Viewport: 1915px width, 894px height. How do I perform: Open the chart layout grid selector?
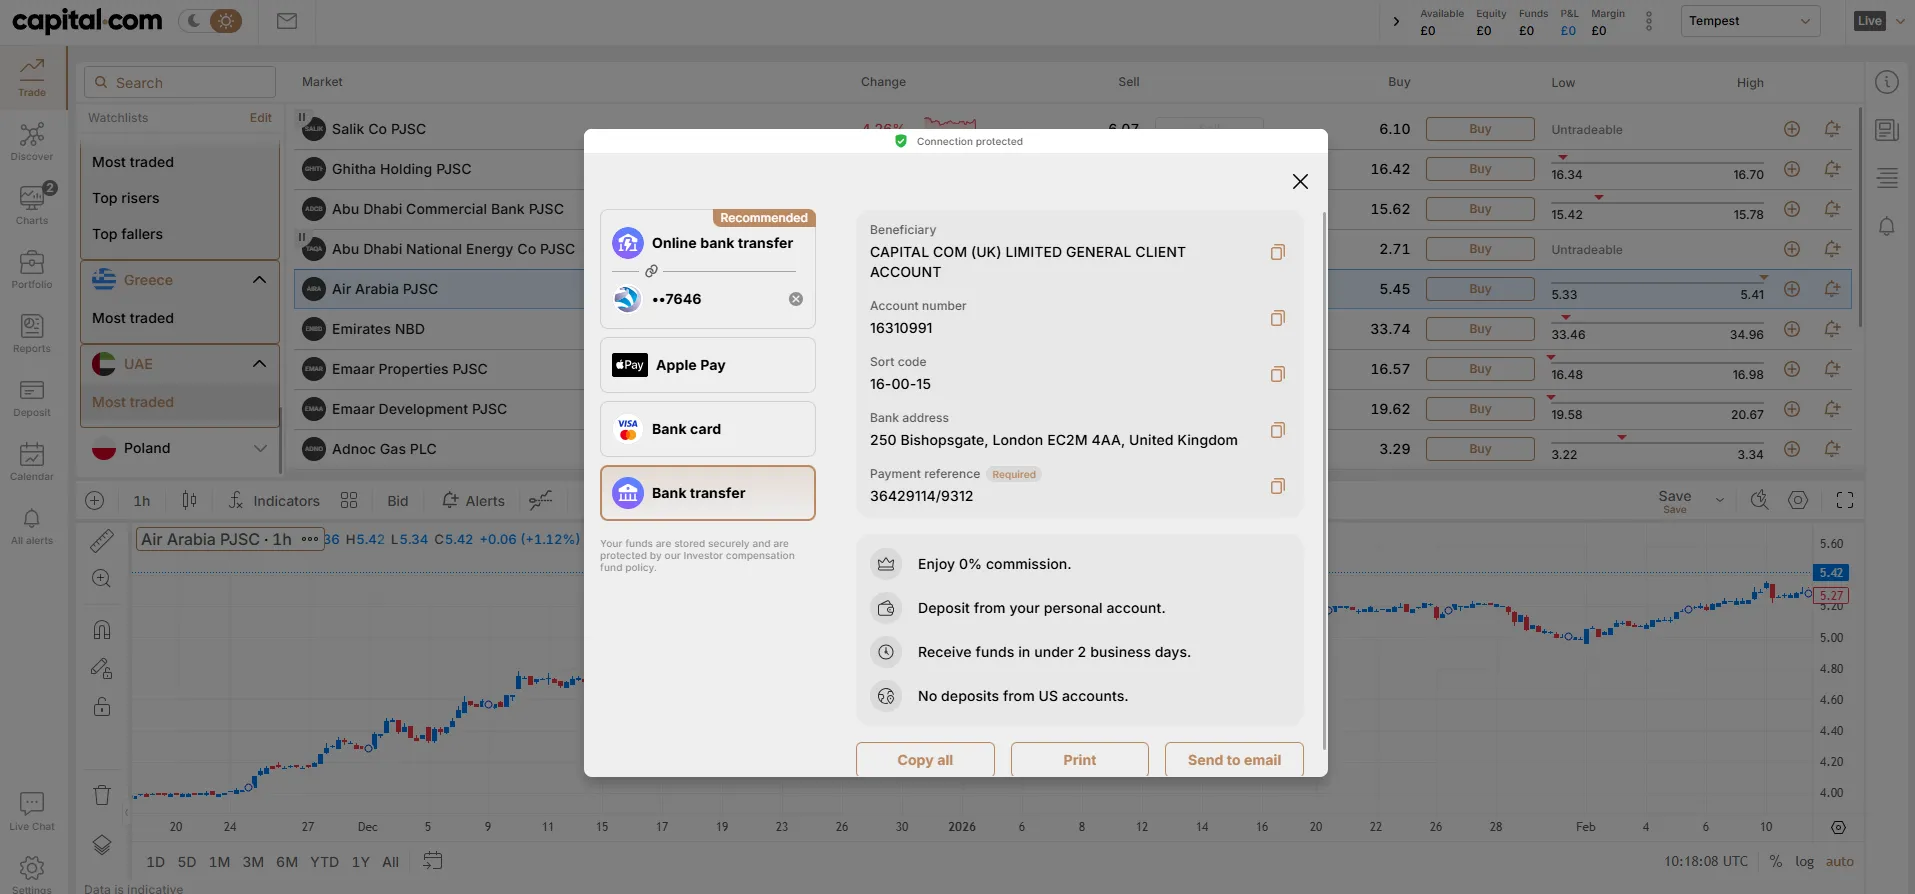tap(349, 501)
